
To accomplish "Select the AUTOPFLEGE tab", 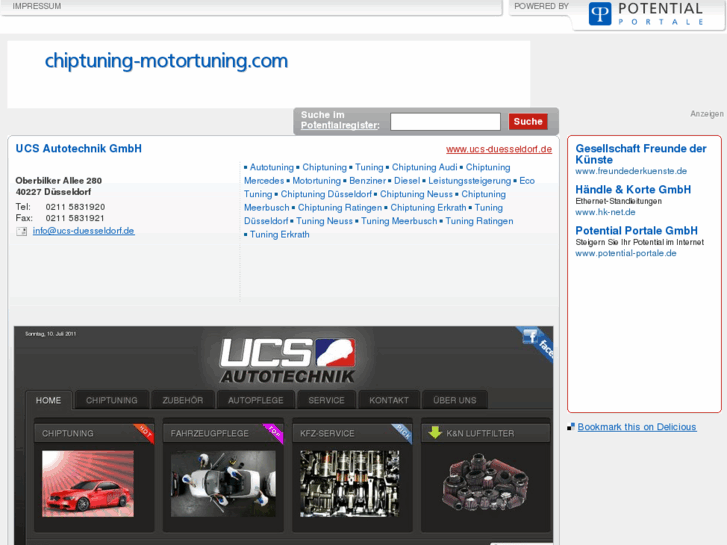I will click(x=255, y=400).
